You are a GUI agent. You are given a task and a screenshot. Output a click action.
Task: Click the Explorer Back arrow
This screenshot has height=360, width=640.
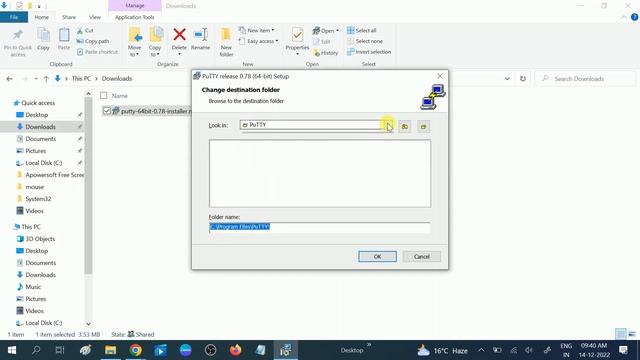(x=9, y=79)
